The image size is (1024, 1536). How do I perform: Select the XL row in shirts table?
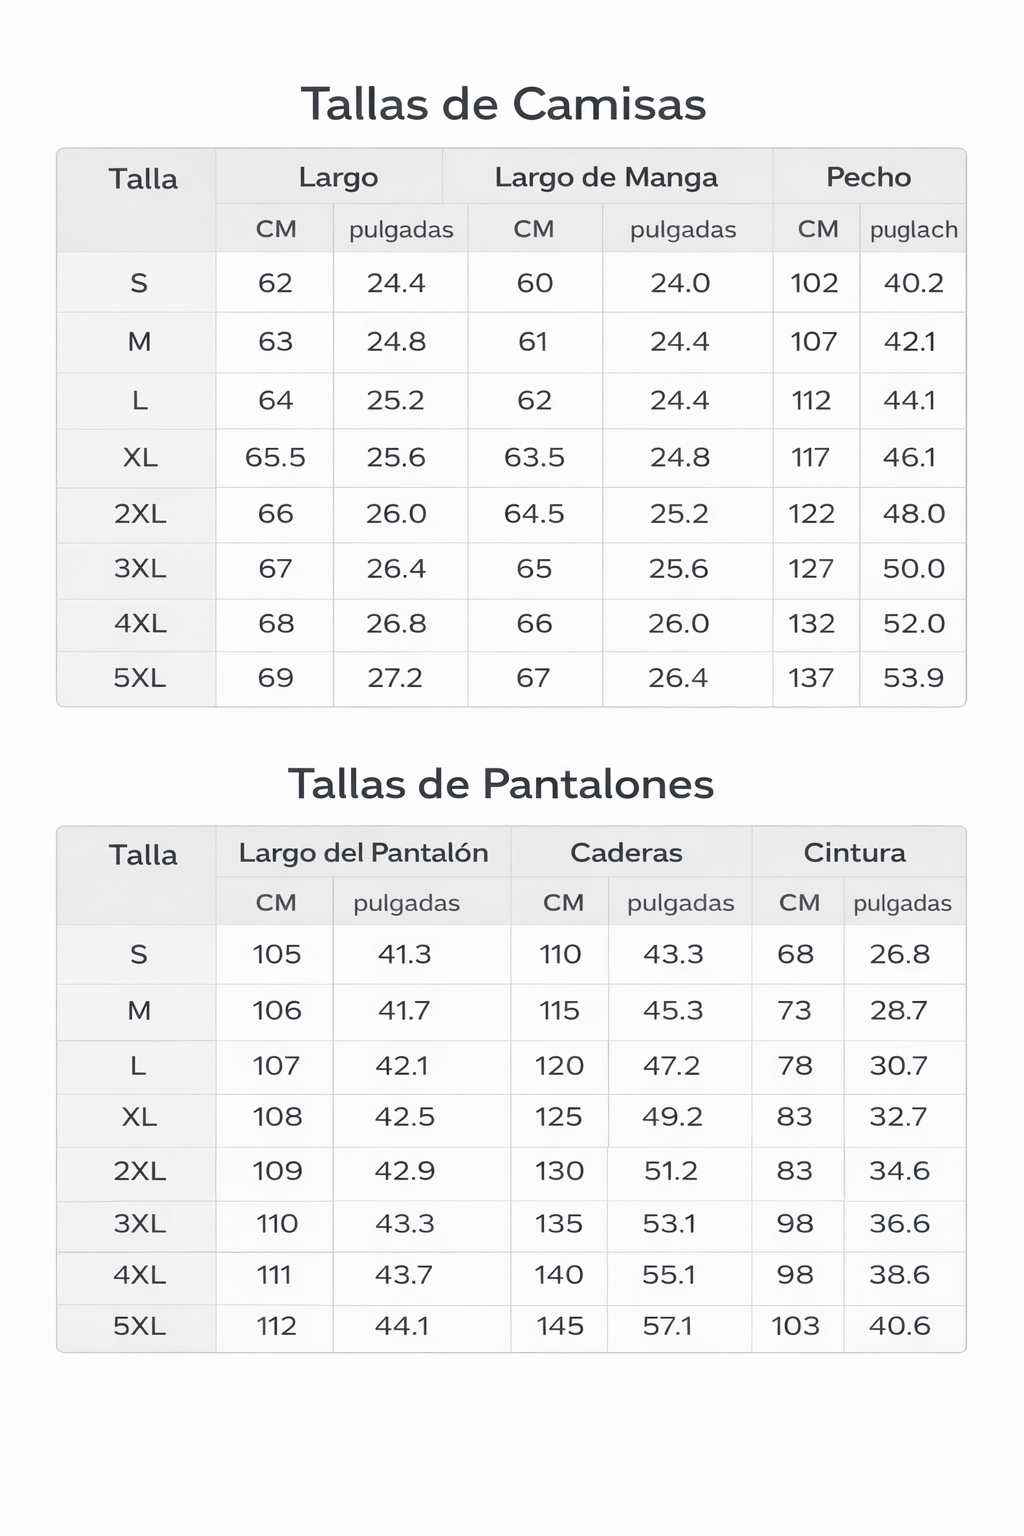[x=511, y=458]
